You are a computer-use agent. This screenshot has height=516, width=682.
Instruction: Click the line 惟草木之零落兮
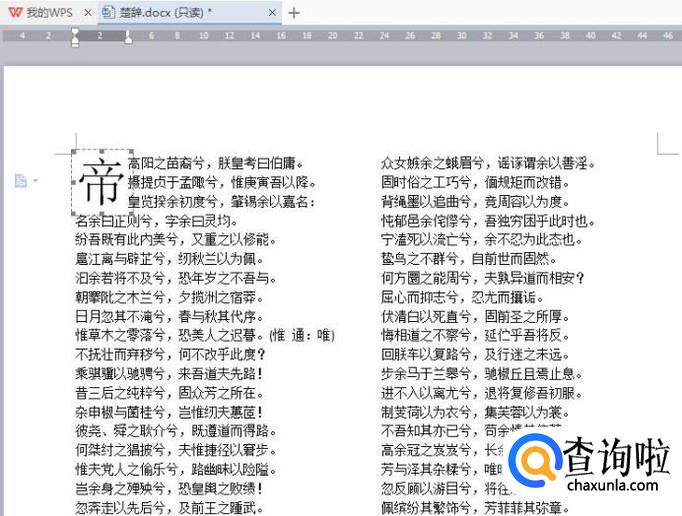pos(120,335)
